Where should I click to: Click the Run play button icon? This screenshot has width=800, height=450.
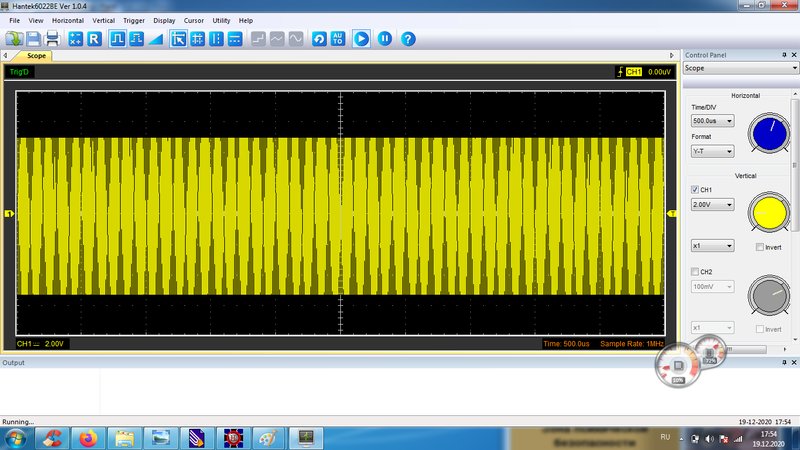coord(361,39)
